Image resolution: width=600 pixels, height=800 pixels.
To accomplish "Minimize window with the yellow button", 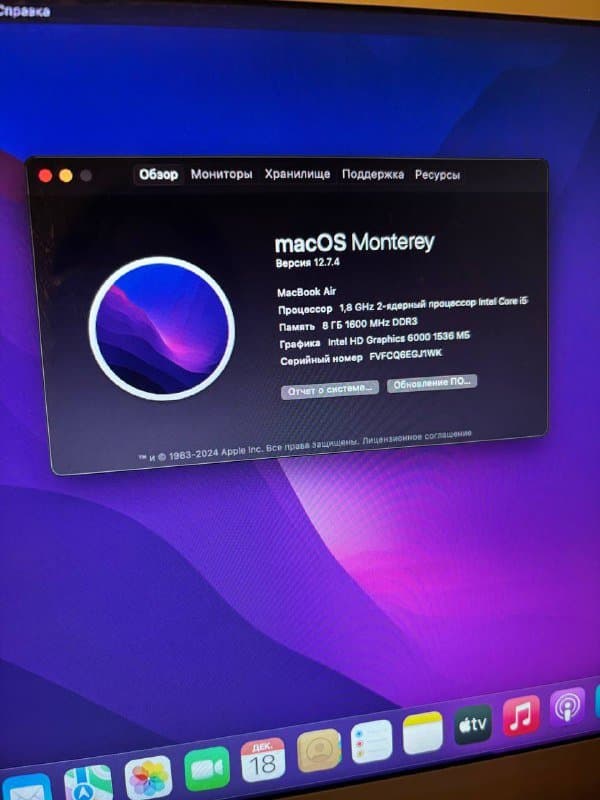I will tap(65, 176).
